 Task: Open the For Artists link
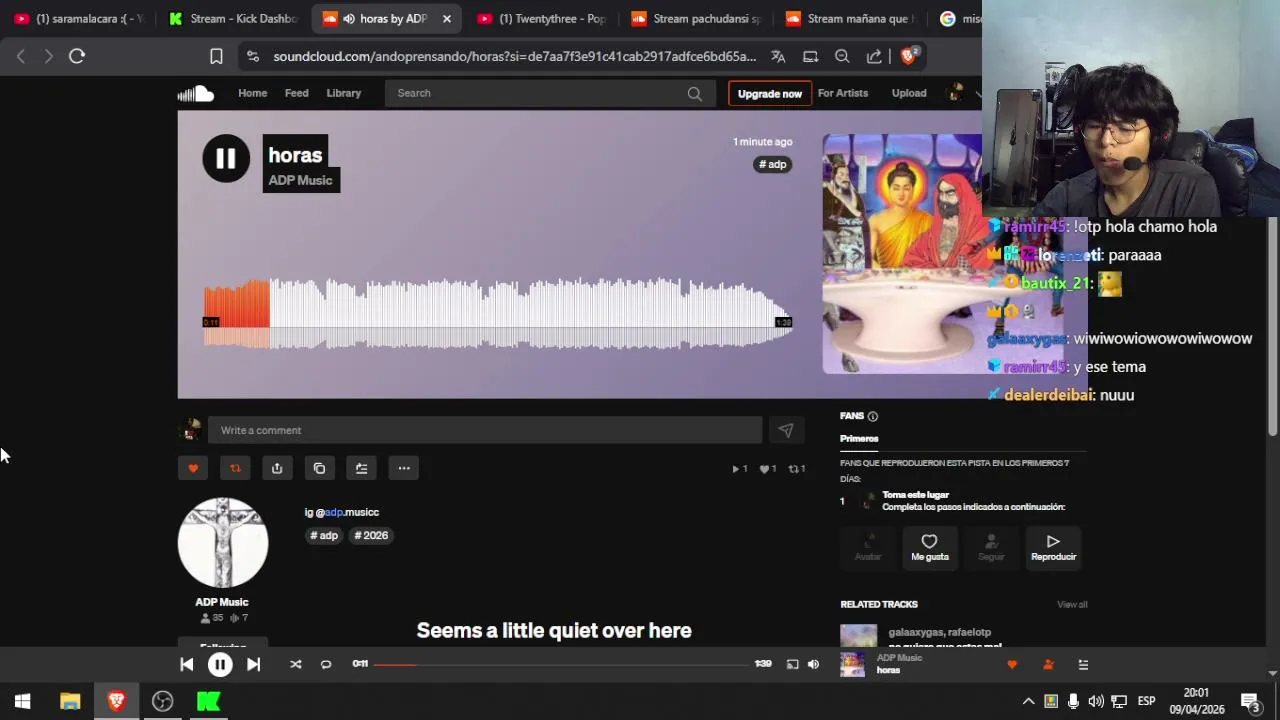click(843, 93)
